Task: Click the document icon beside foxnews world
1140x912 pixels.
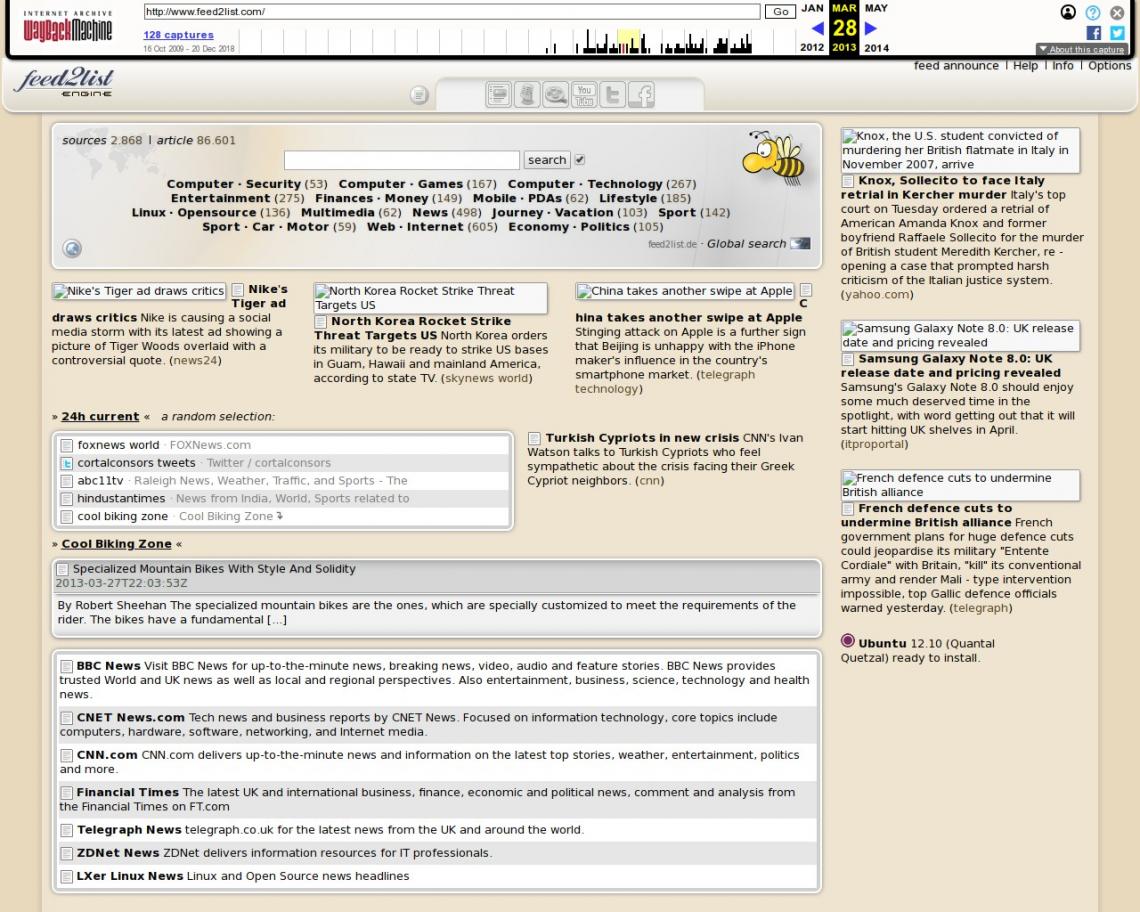Action: point(67,445)
